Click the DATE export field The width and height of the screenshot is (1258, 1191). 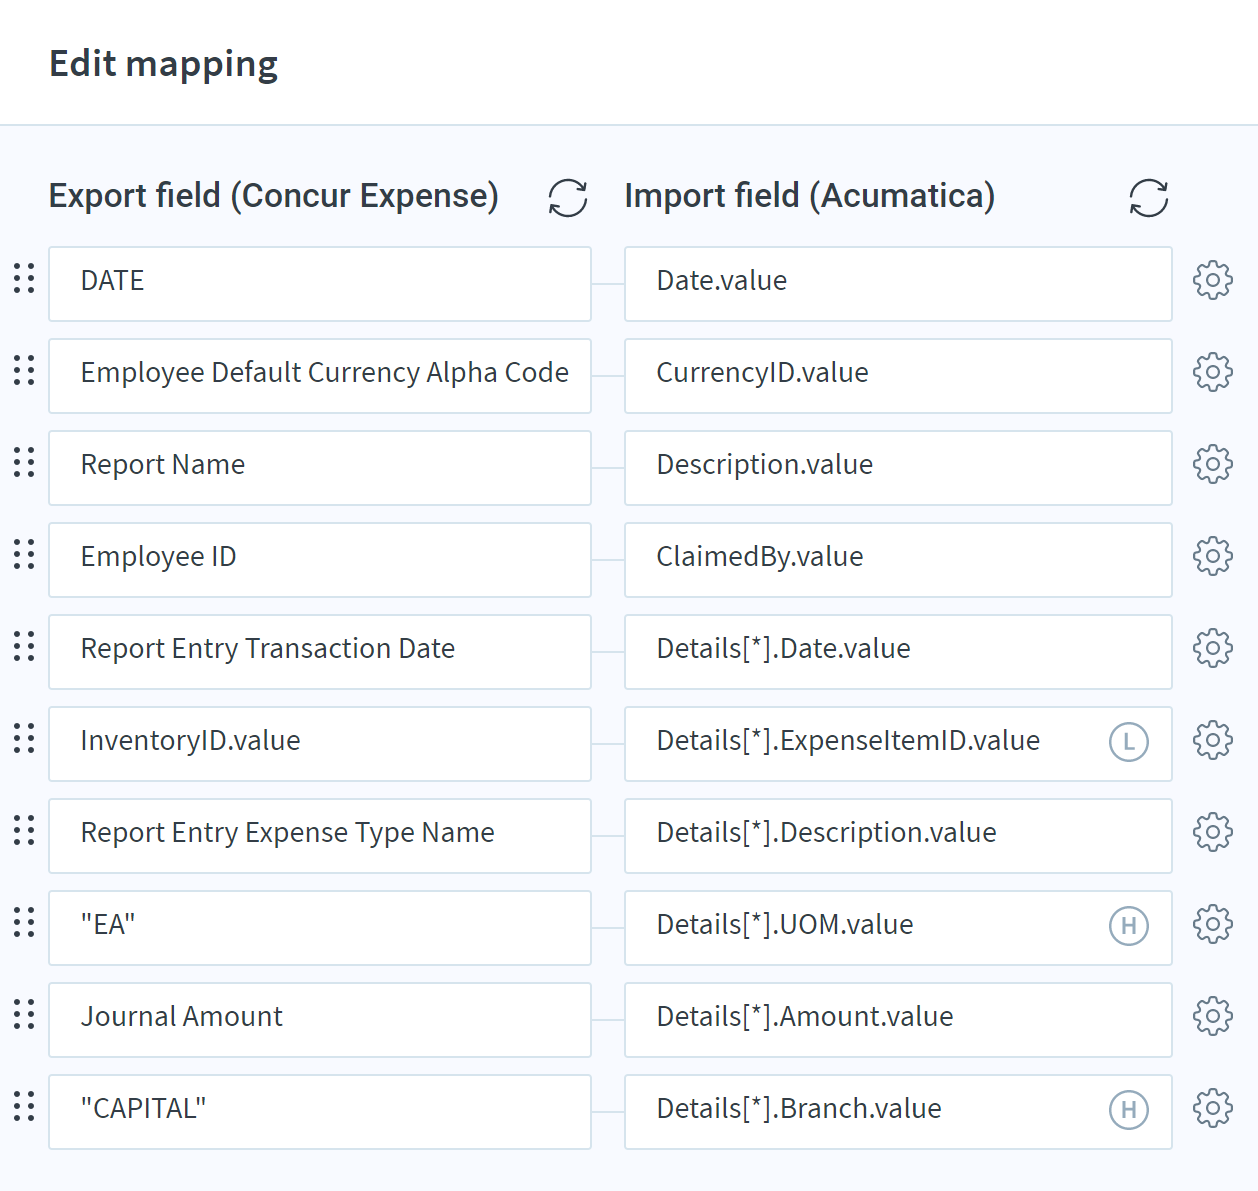click(320, 284)
